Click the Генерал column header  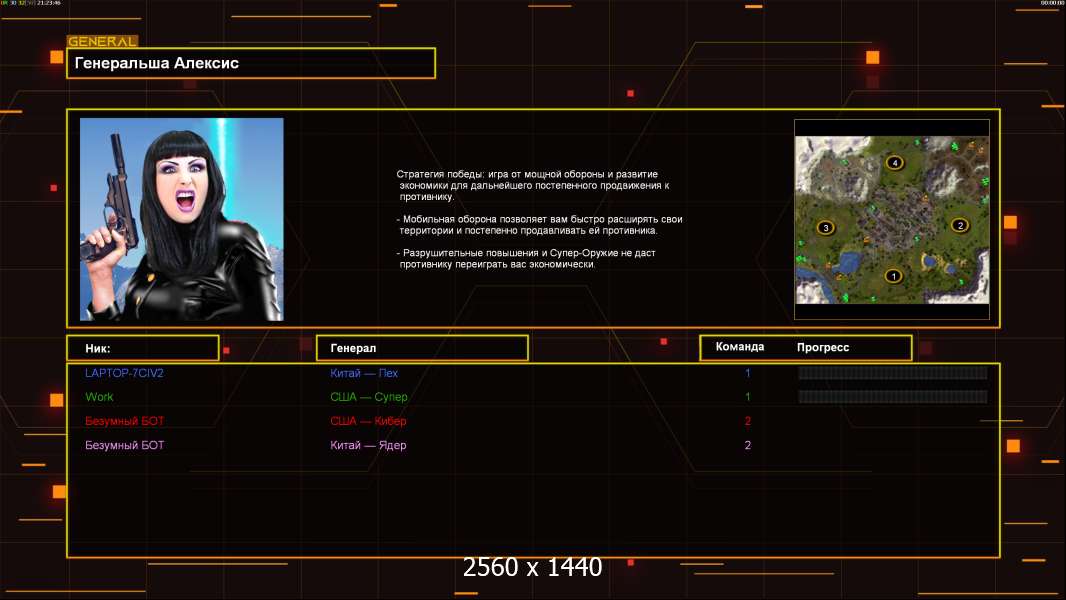click(x=421, y=348)
